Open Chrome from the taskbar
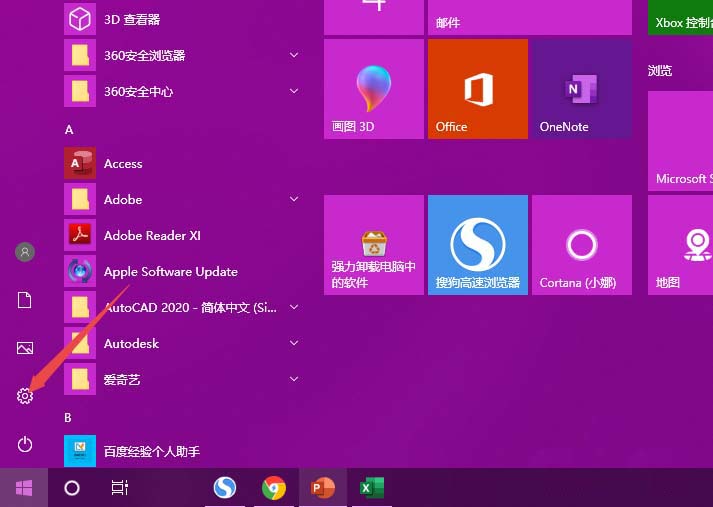The width and height of the screenshot is (713, 507). pos(274,488)
